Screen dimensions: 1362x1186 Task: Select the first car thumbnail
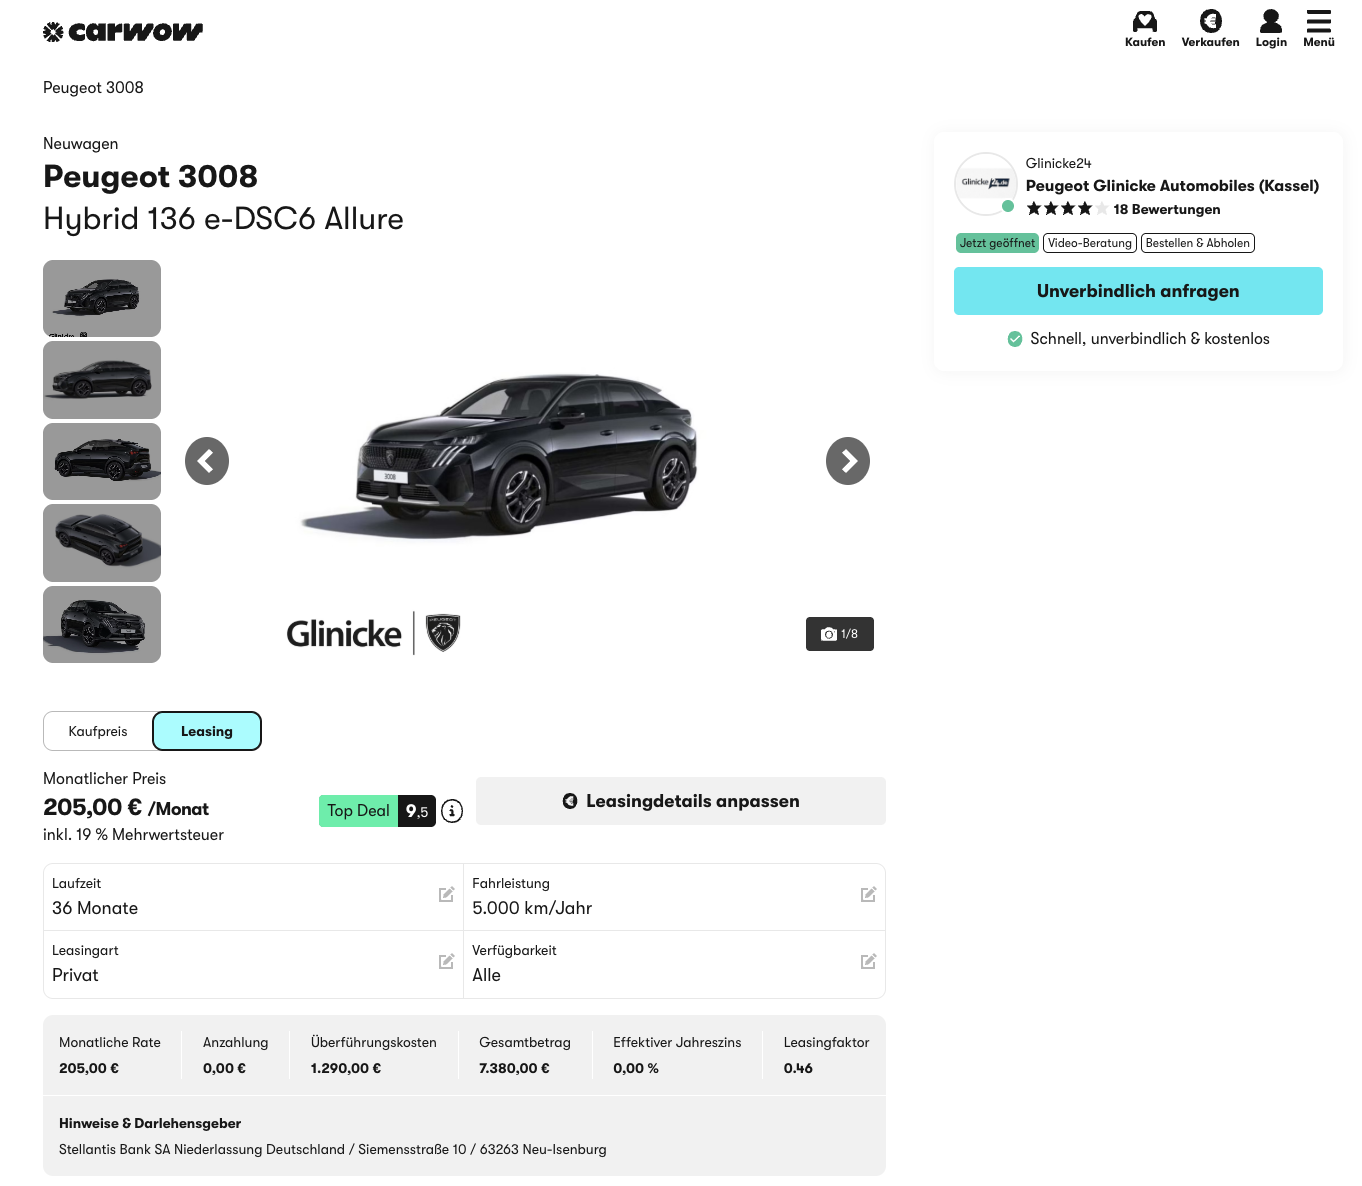tap(102, 298)
